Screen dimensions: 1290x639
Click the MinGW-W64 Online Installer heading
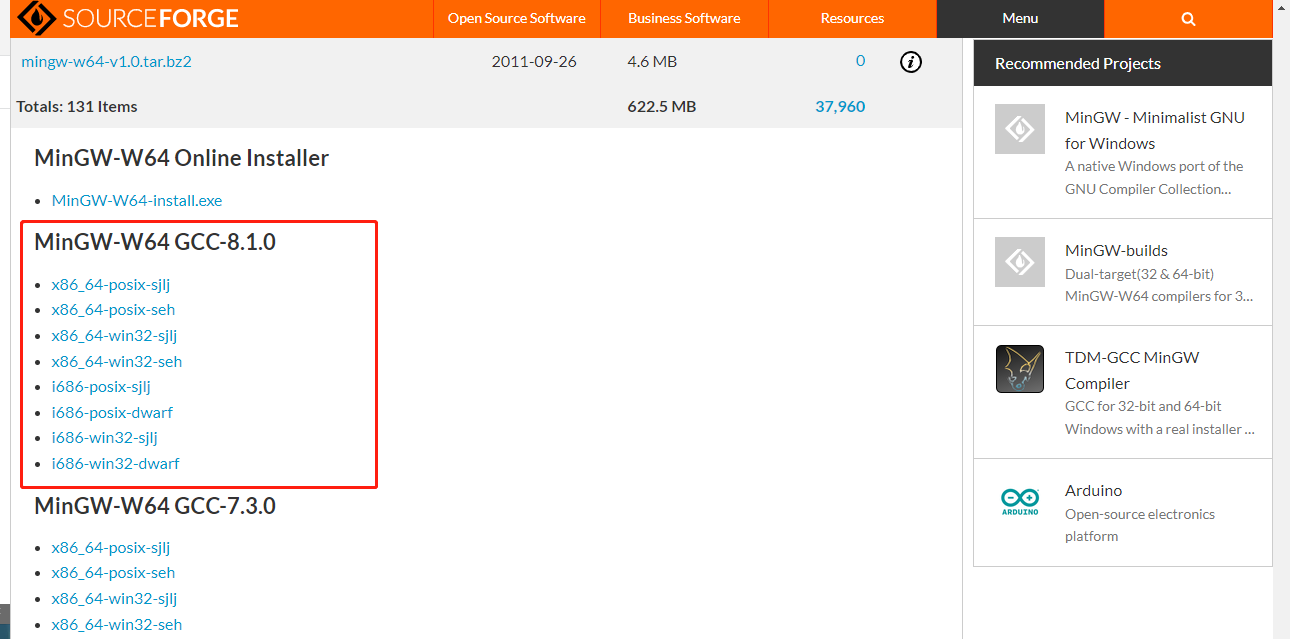tap(181, 158)
